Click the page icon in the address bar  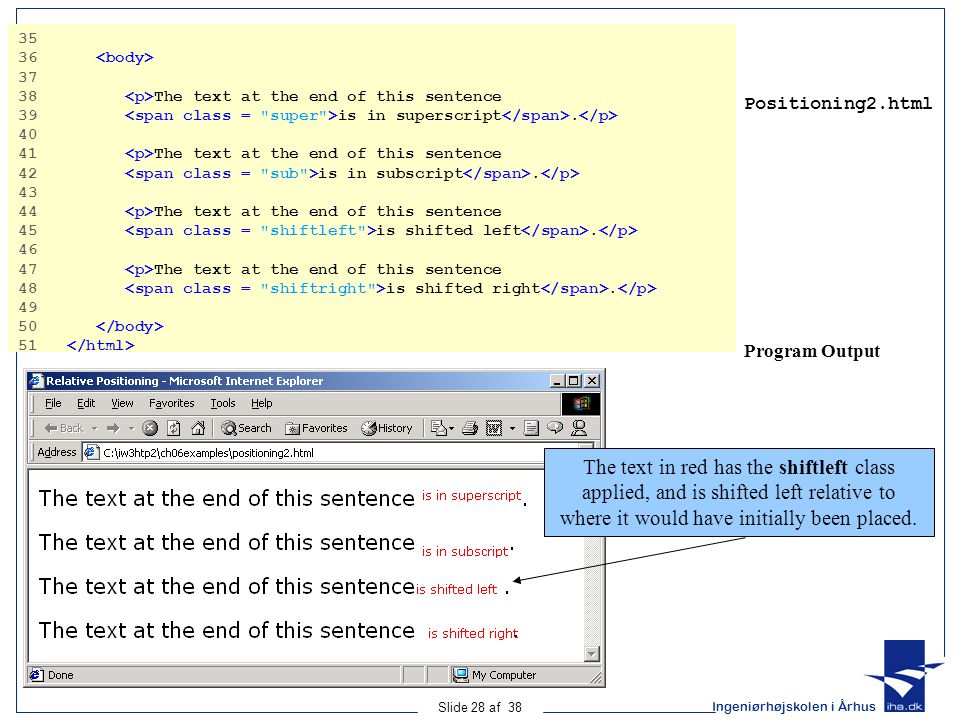click(91, 453)
